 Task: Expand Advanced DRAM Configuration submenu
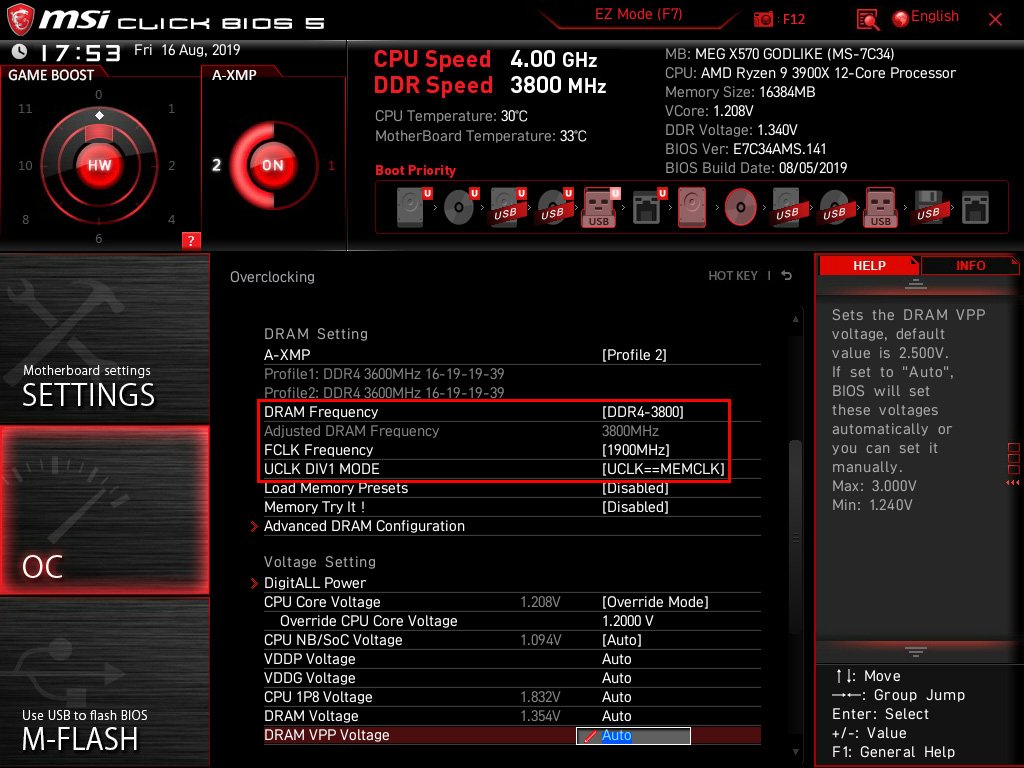[364, 526]
